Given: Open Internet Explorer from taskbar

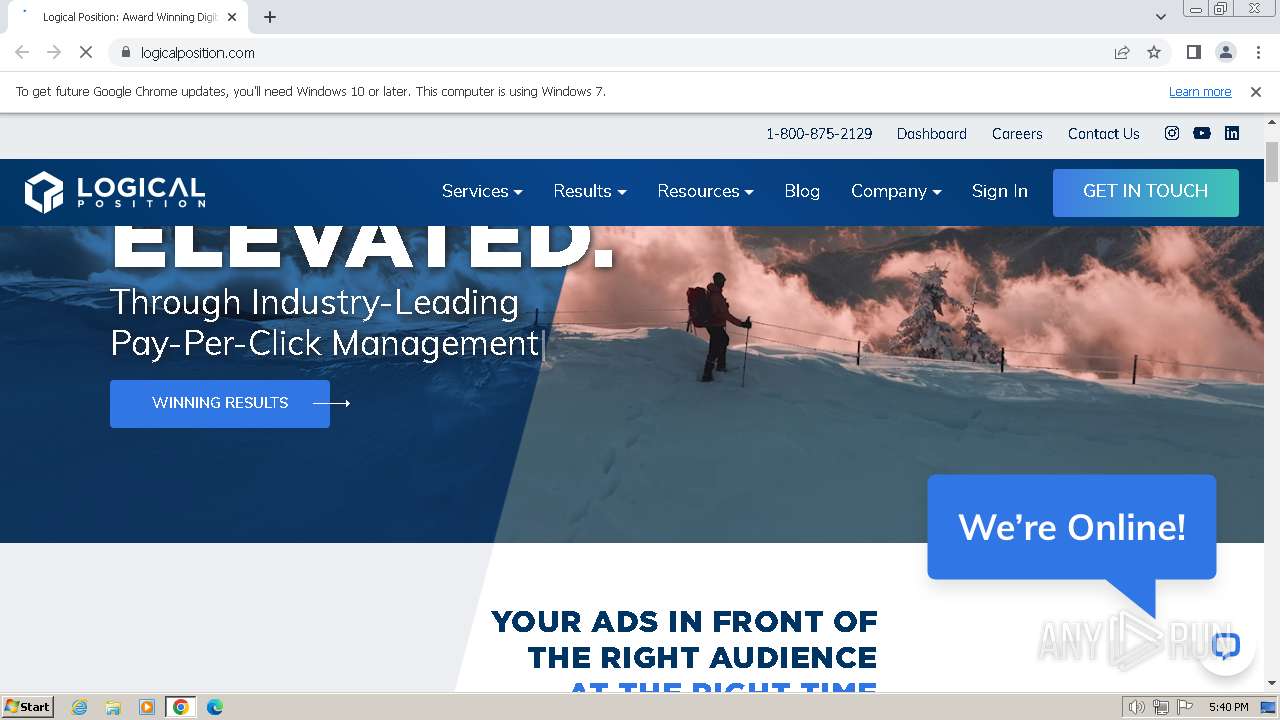Looking at the screenshot, I should (79, 707).
